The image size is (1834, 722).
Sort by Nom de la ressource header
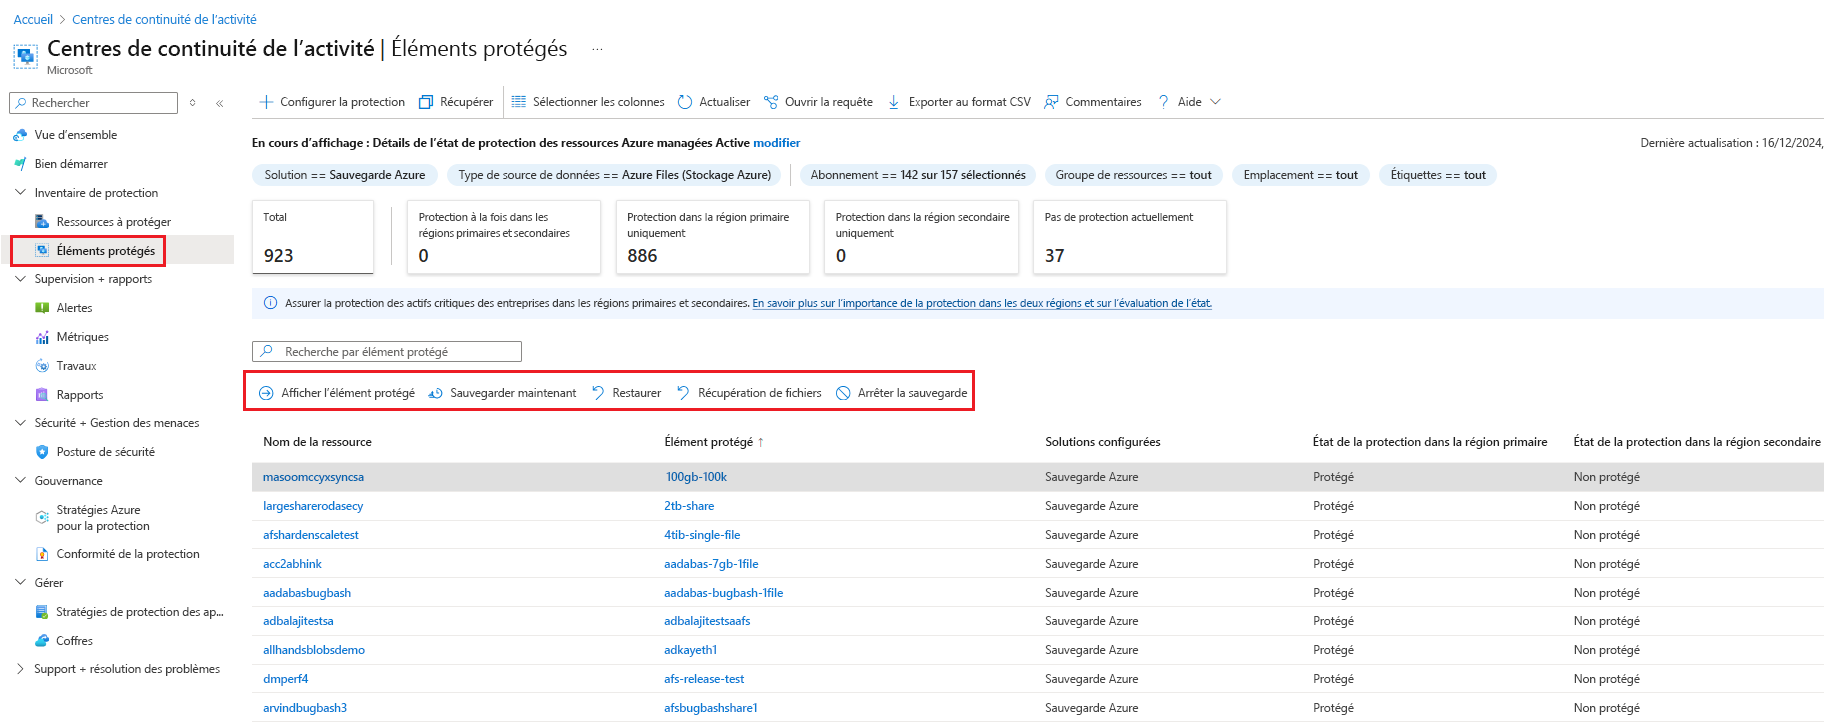tap(317, 442)
